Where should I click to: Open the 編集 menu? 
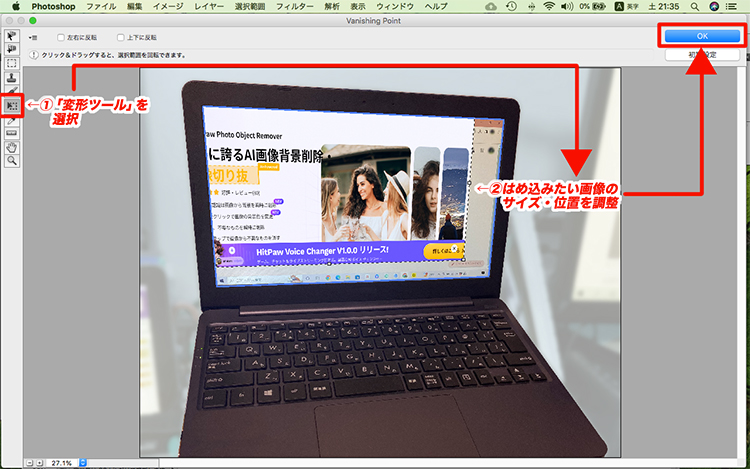tap(134, 6)
